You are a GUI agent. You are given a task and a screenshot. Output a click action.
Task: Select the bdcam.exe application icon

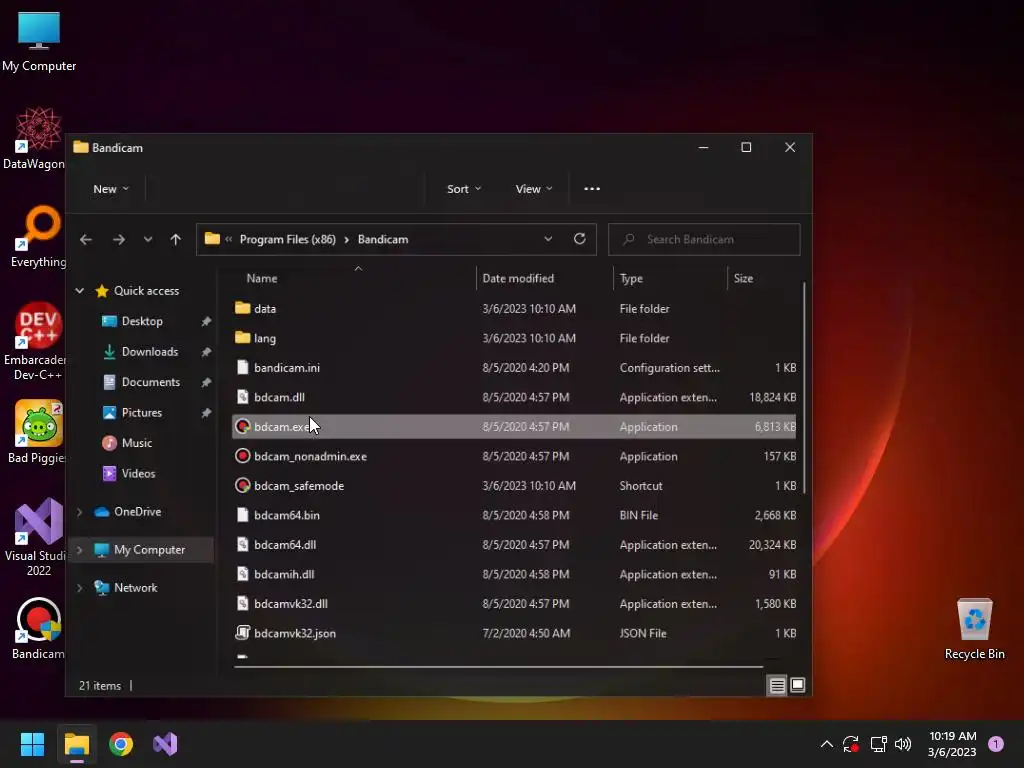point(242,426)
